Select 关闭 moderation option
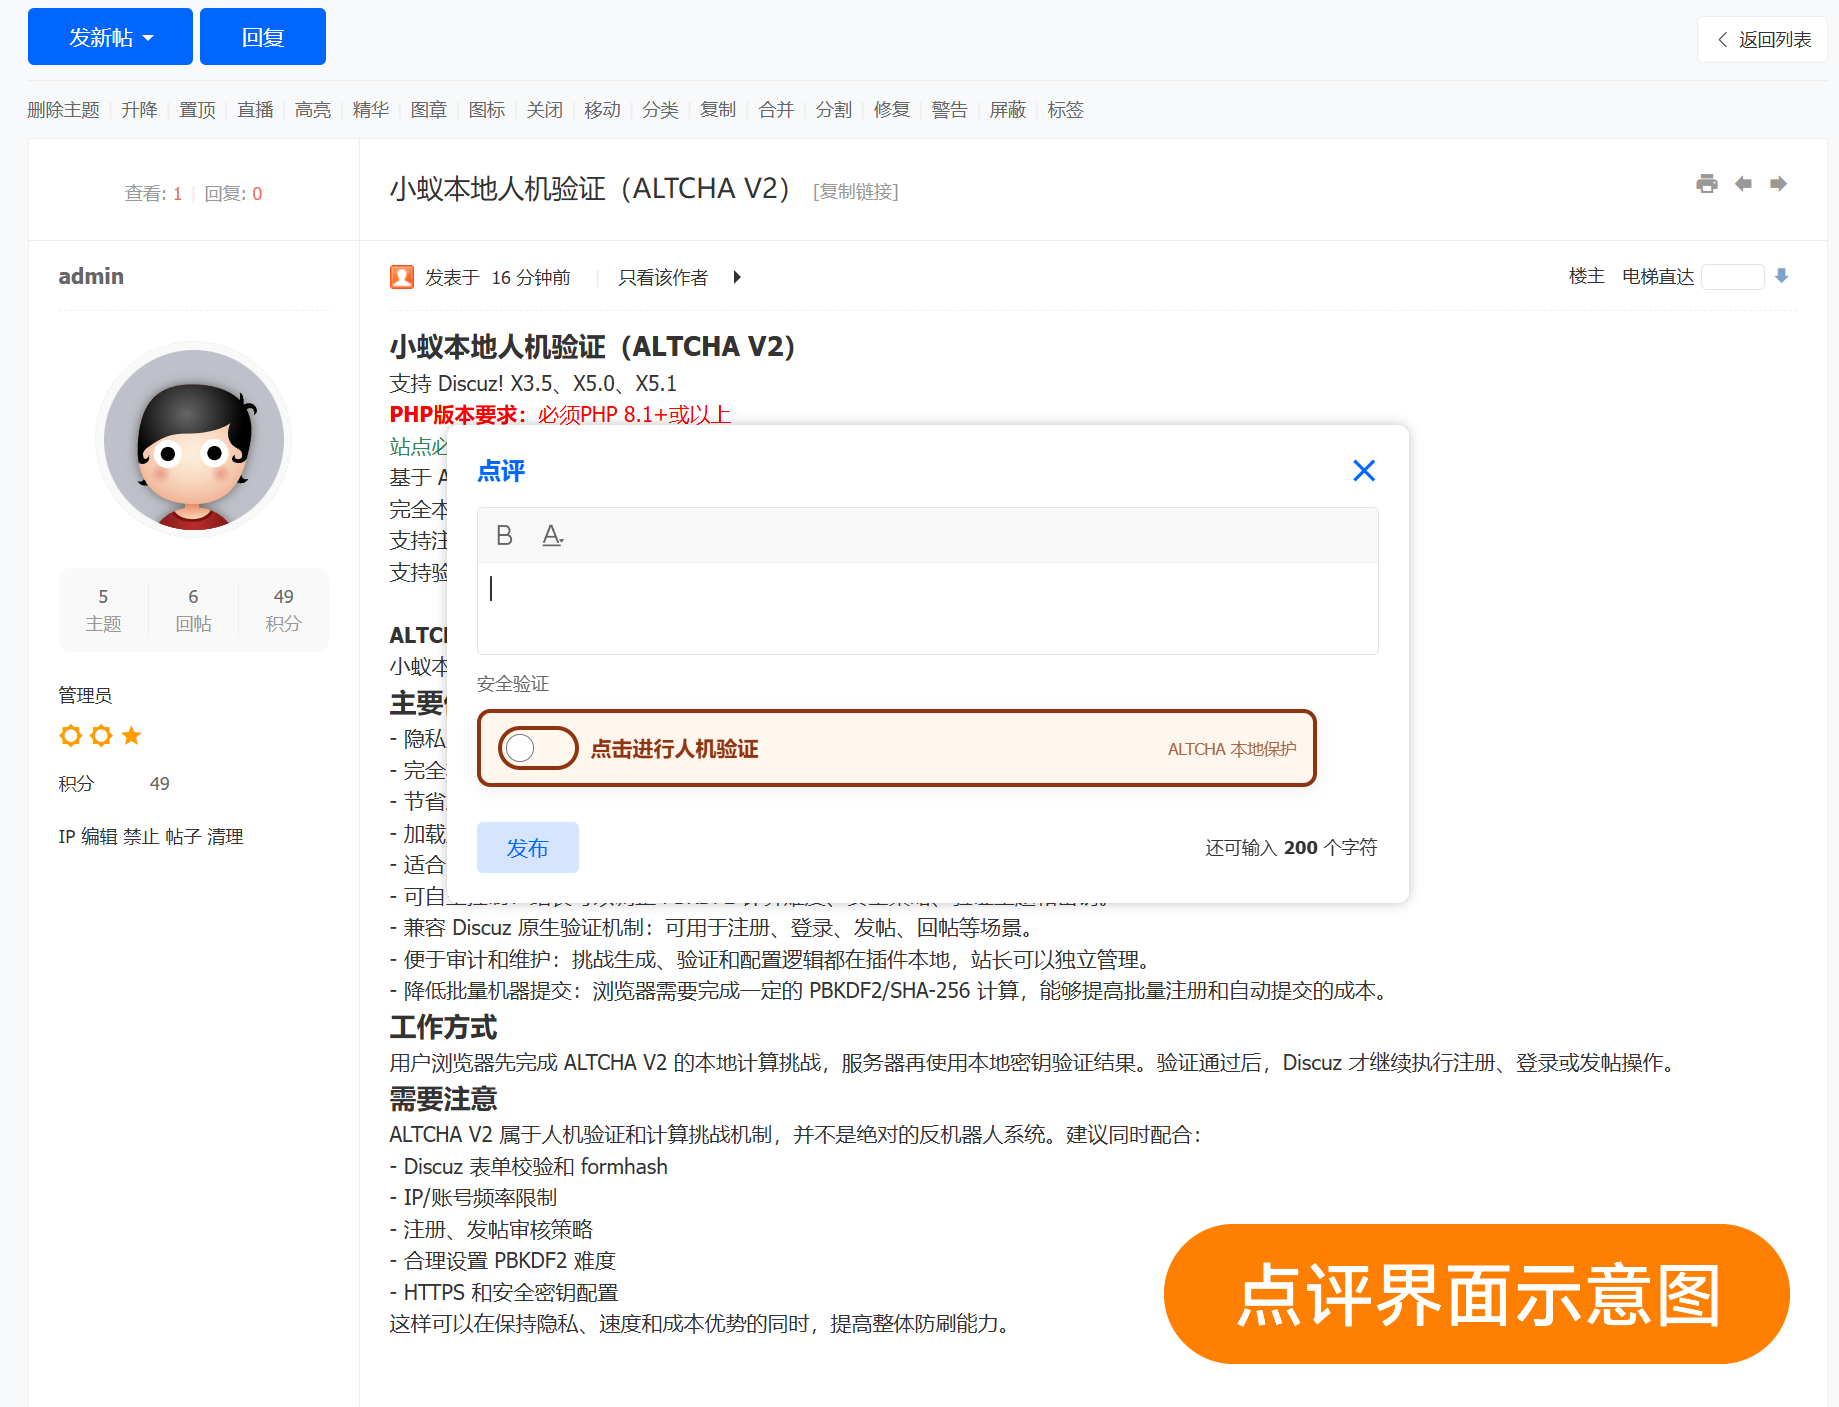Screen dimensions: 1839x1407 coord(545,110)
